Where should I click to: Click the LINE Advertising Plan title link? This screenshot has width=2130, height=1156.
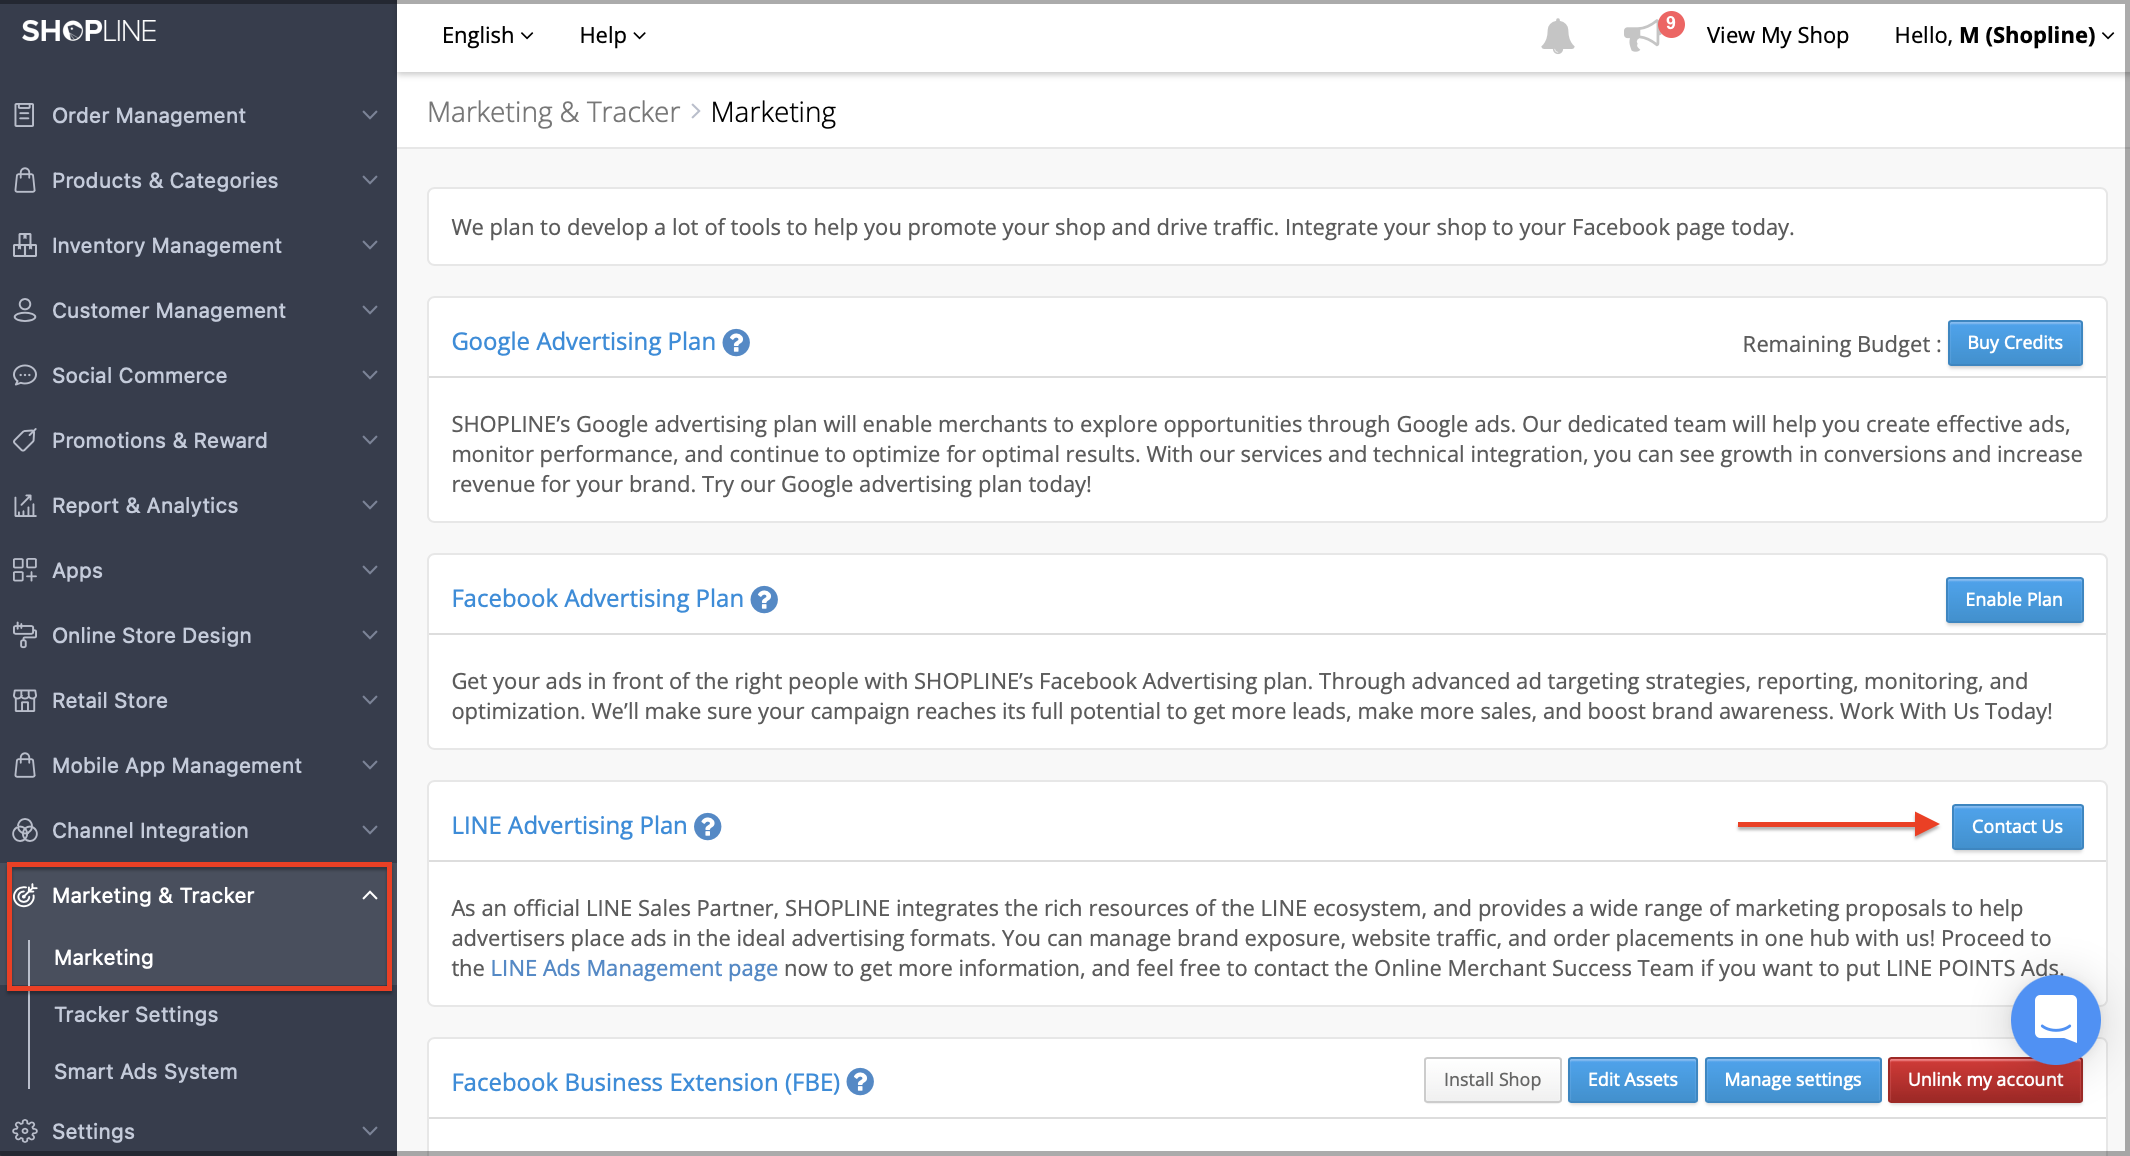(x=569, y=826)
